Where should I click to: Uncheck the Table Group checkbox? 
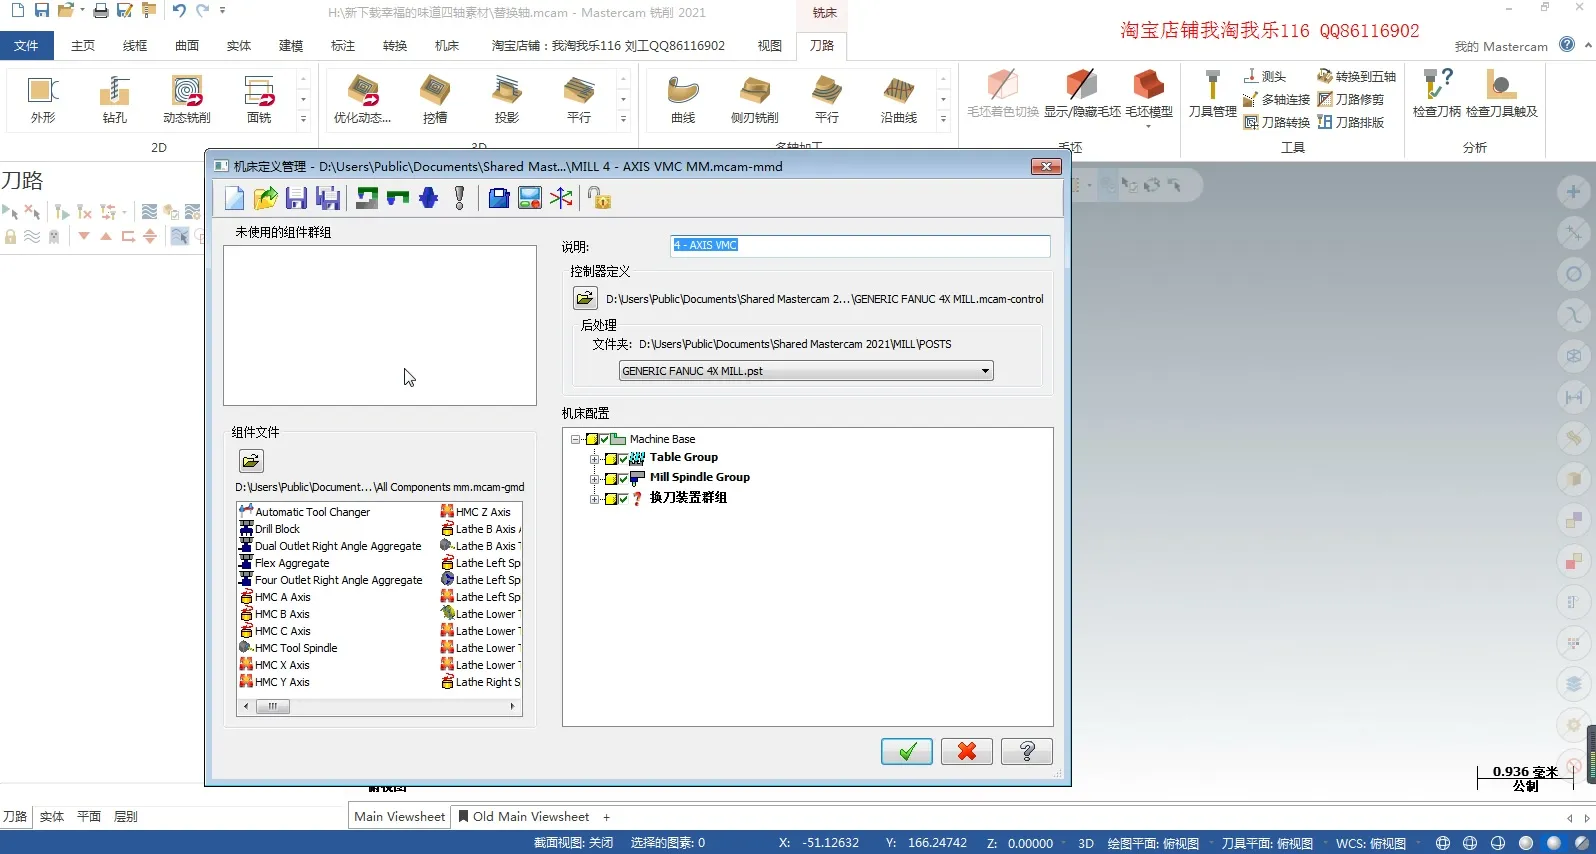622,459
